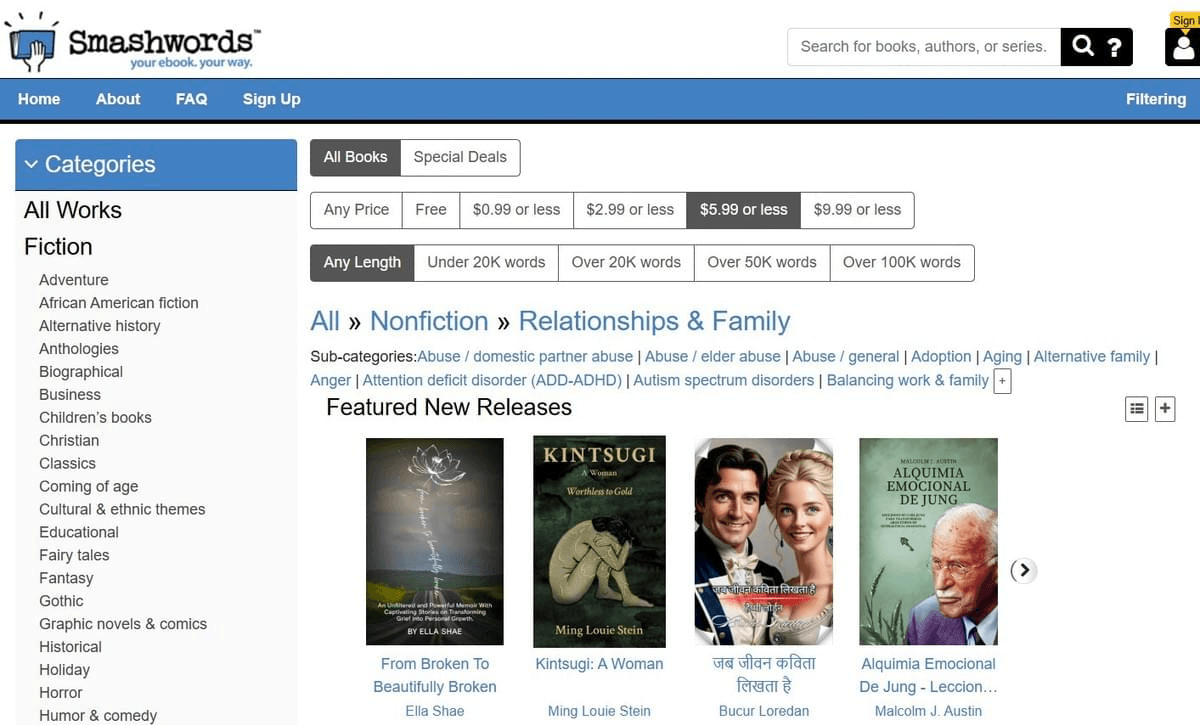The width and height of the screenshot is (1200, 725).
Task: Filter results to Under 20K words
Action: pos(486,262)
